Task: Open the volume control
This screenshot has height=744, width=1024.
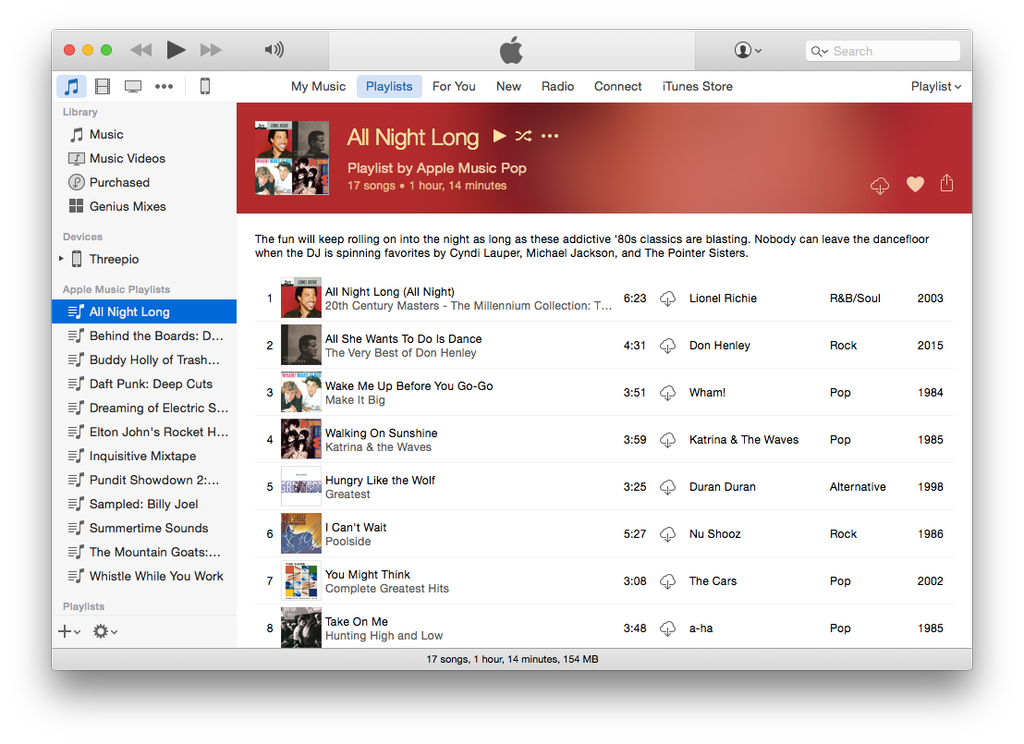Action: (x=273, y=49)
